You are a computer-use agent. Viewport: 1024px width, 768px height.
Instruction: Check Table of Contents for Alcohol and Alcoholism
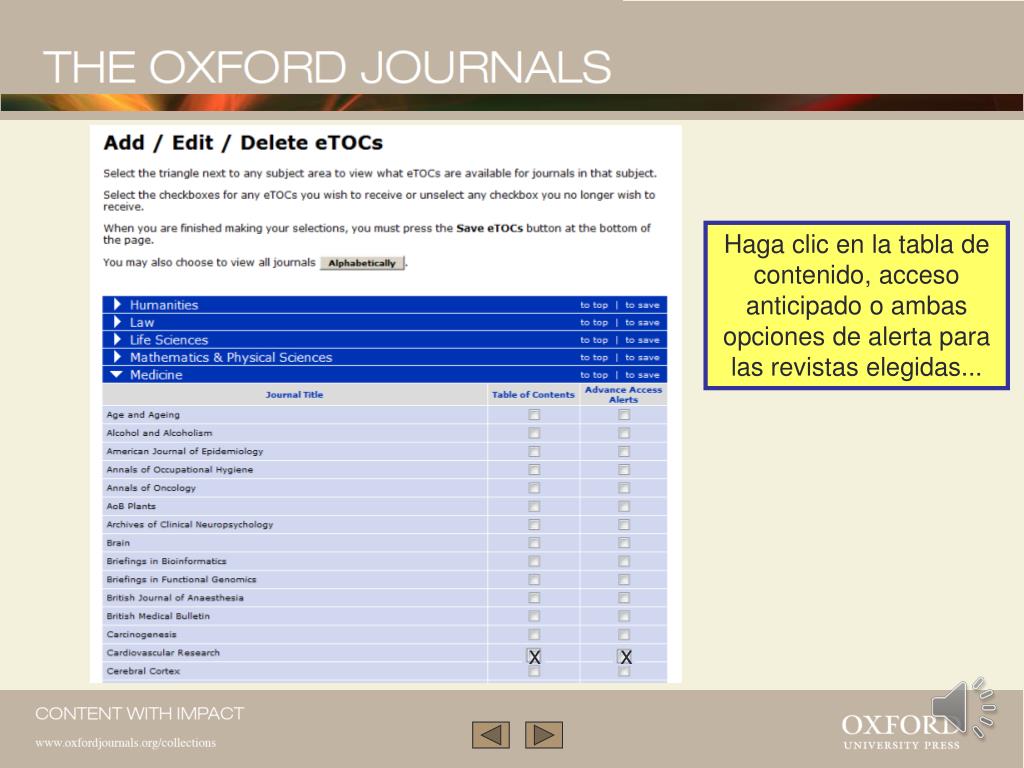[534, 433]
